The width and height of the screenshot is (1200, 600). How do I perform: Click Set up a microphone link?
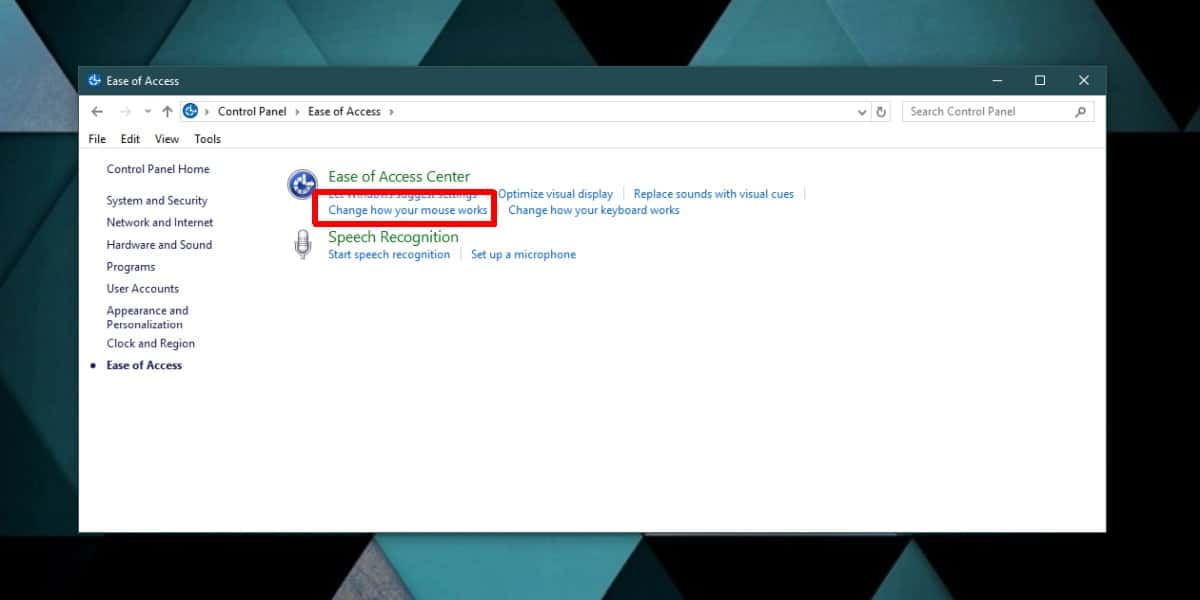(x=524, y=255)
